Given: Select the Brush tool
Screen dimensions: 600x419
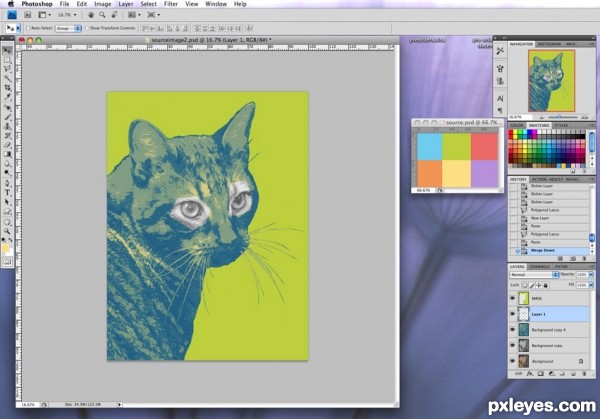Looking at the screenshot, I should [7, 117].
